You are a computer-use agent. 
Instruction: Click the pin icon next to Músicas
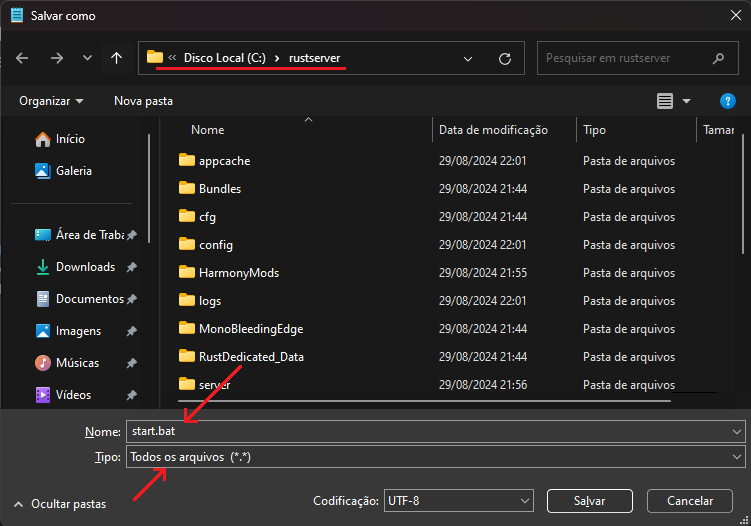132,363
